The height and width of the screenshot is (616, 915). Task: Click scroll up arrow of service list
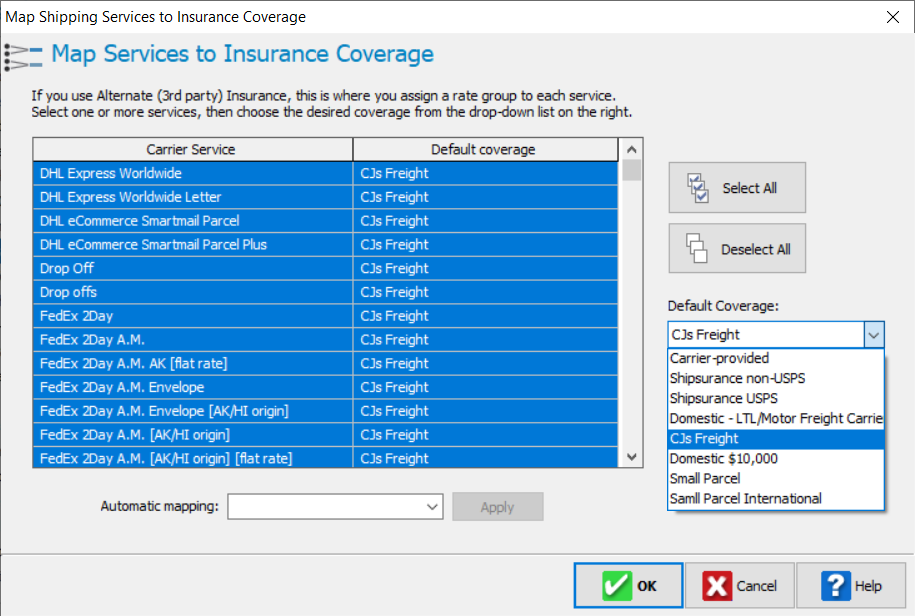[x=631, y=149]
